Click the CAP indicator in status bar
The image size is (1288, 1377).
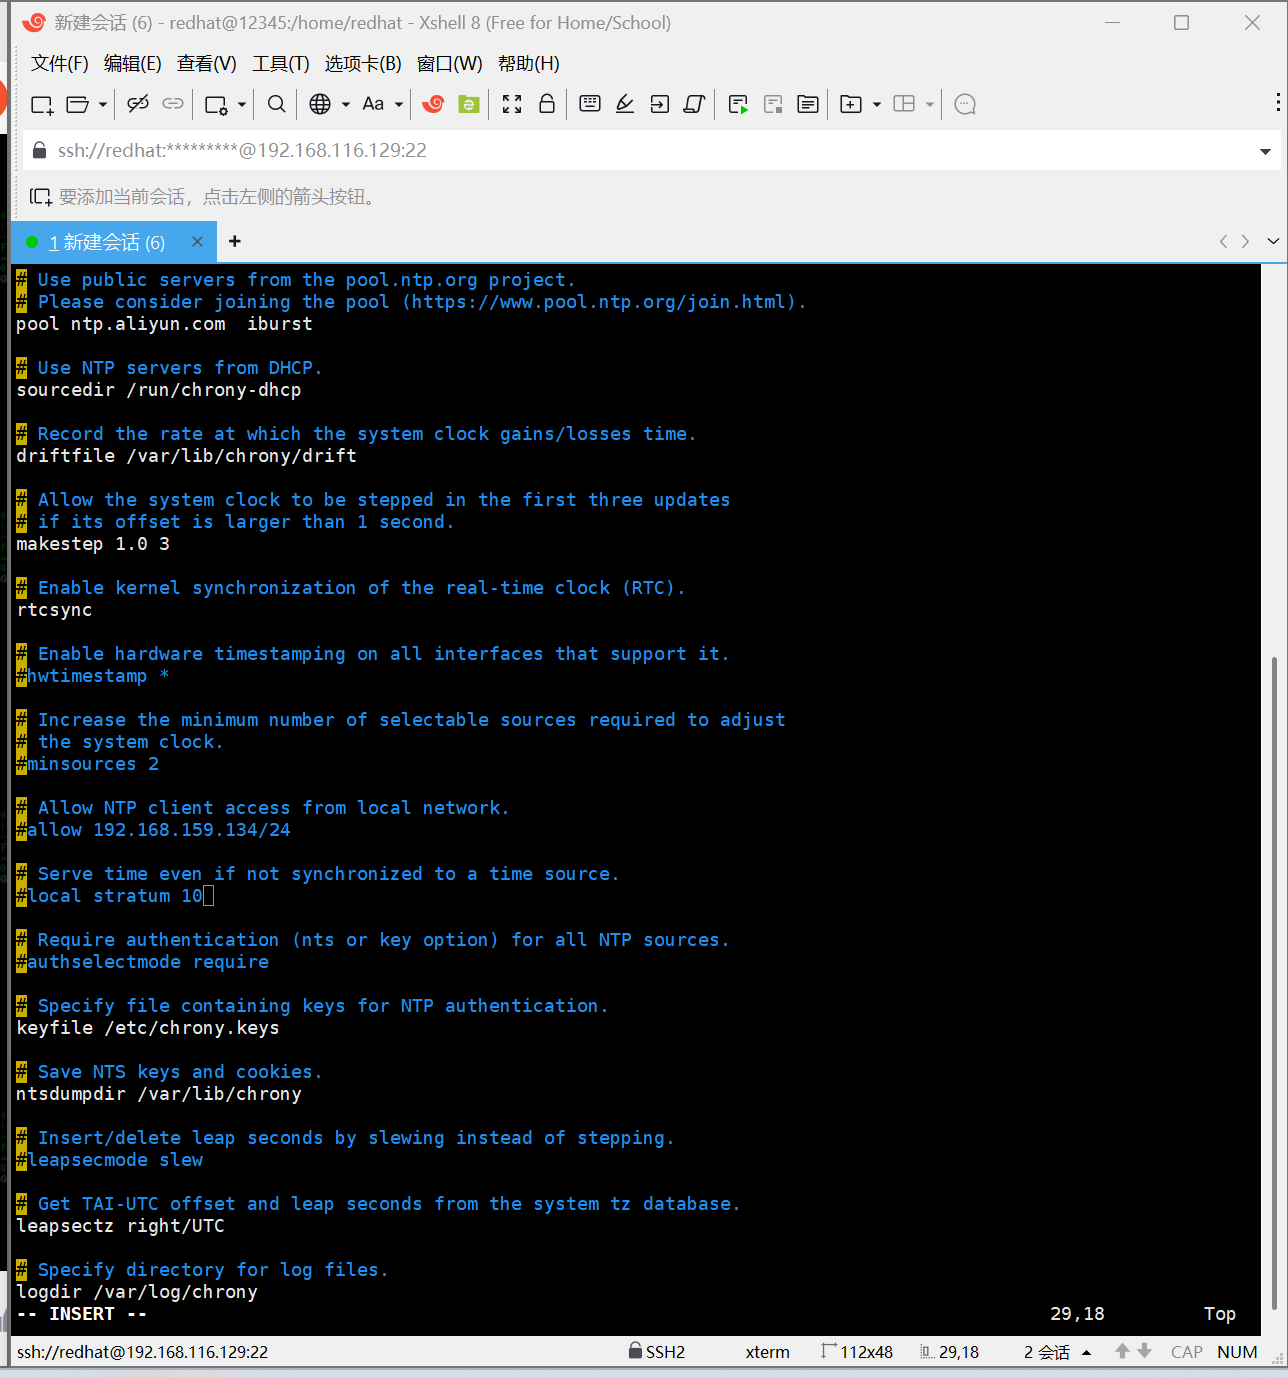pyautogui.click(x=1187, y=1352)
